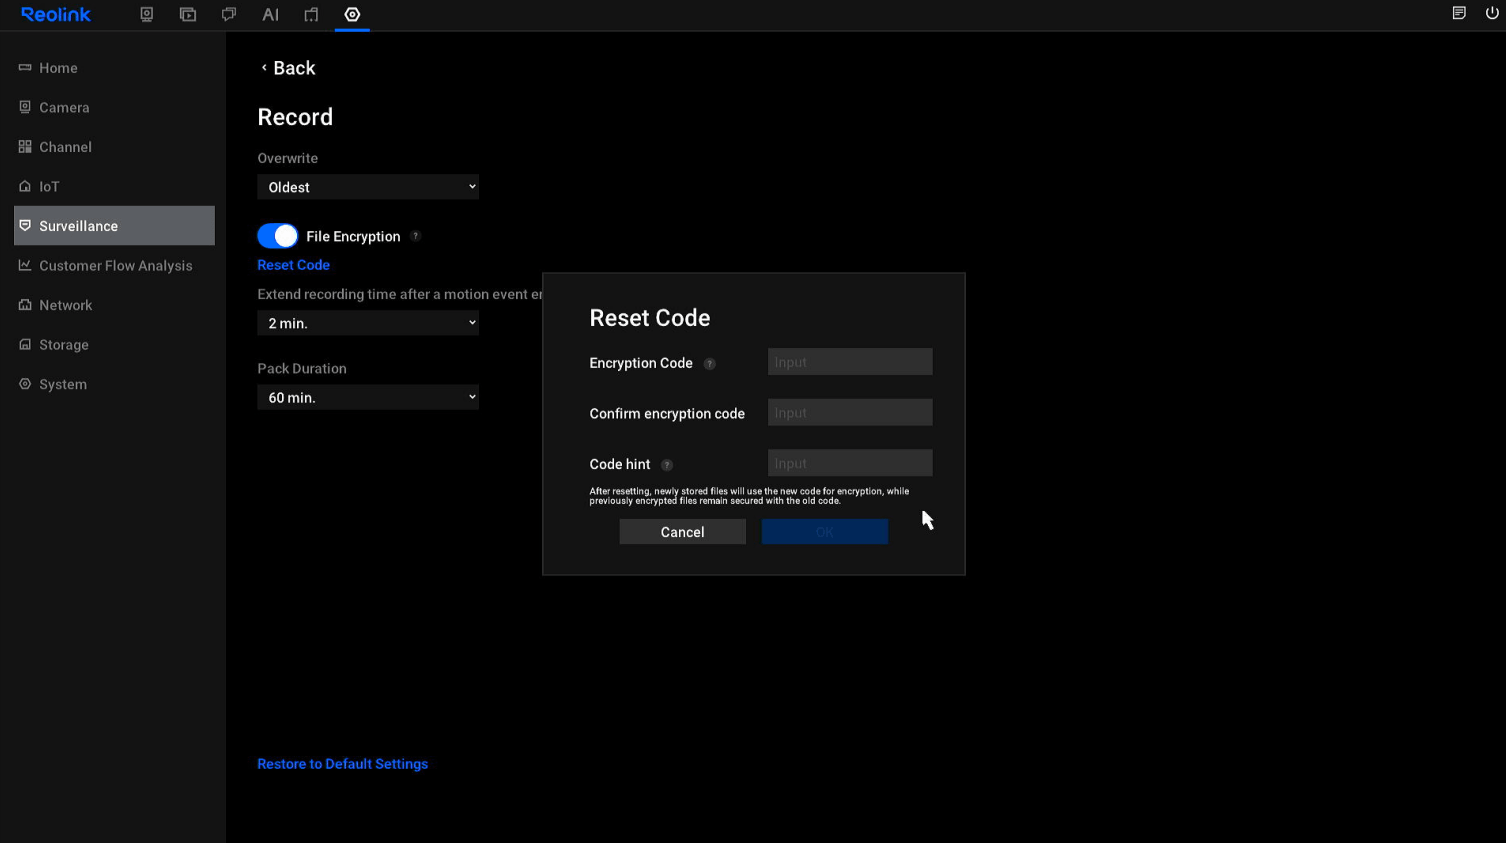This screenshot has height=843, width=1506.
Task: Click the Code hint help icon
Action: 667,465
